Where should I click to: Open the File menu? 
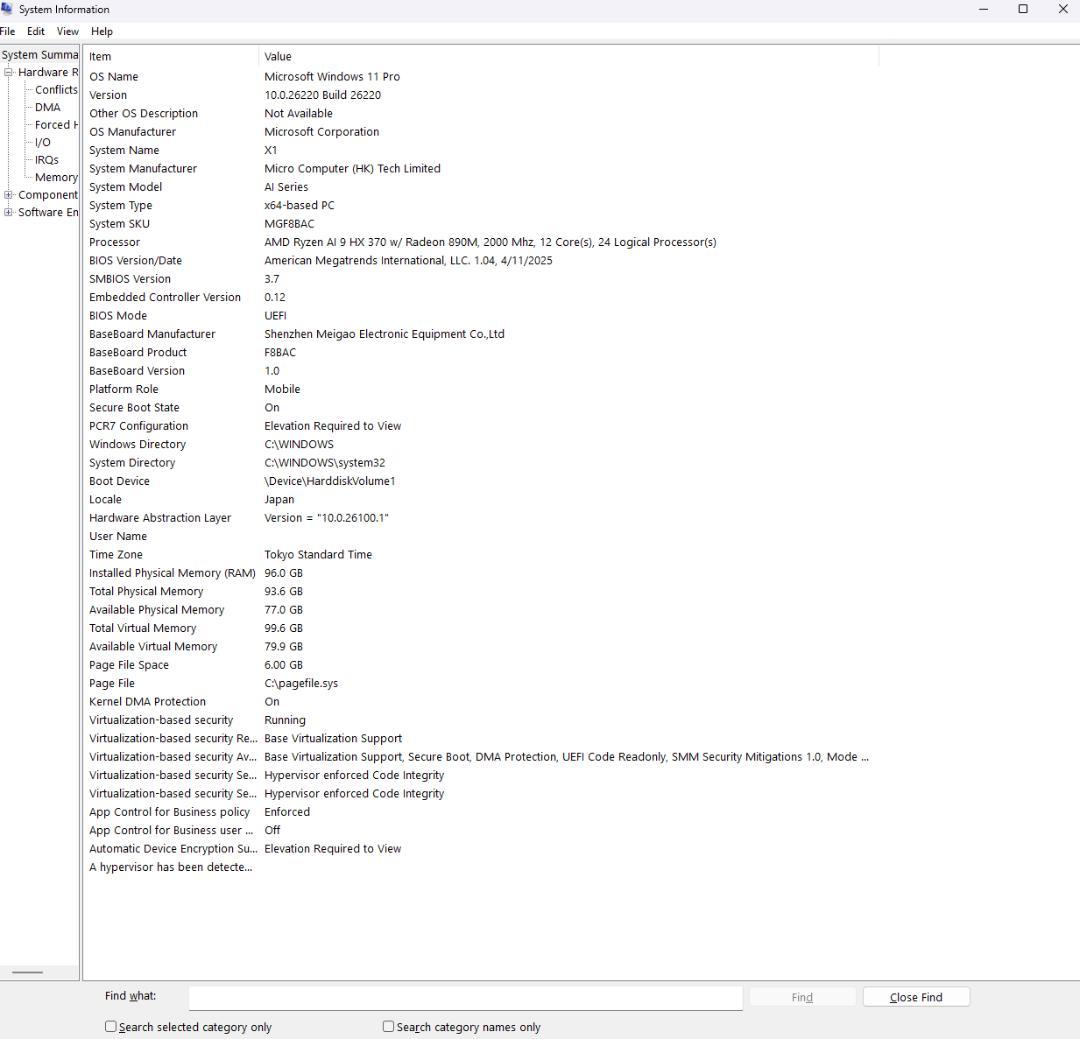coord(8,31)
